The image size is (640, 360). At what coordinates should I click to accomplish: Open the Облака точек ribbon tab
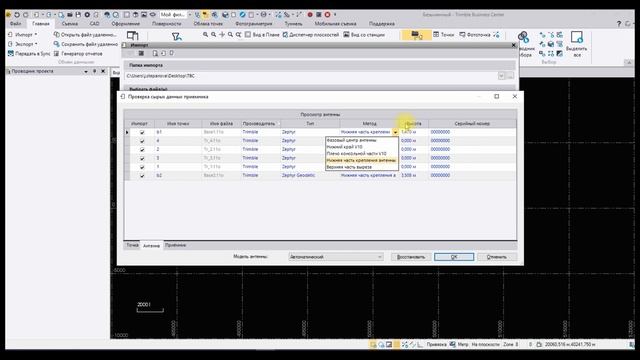pyautogui.click(x=208, y=24)
